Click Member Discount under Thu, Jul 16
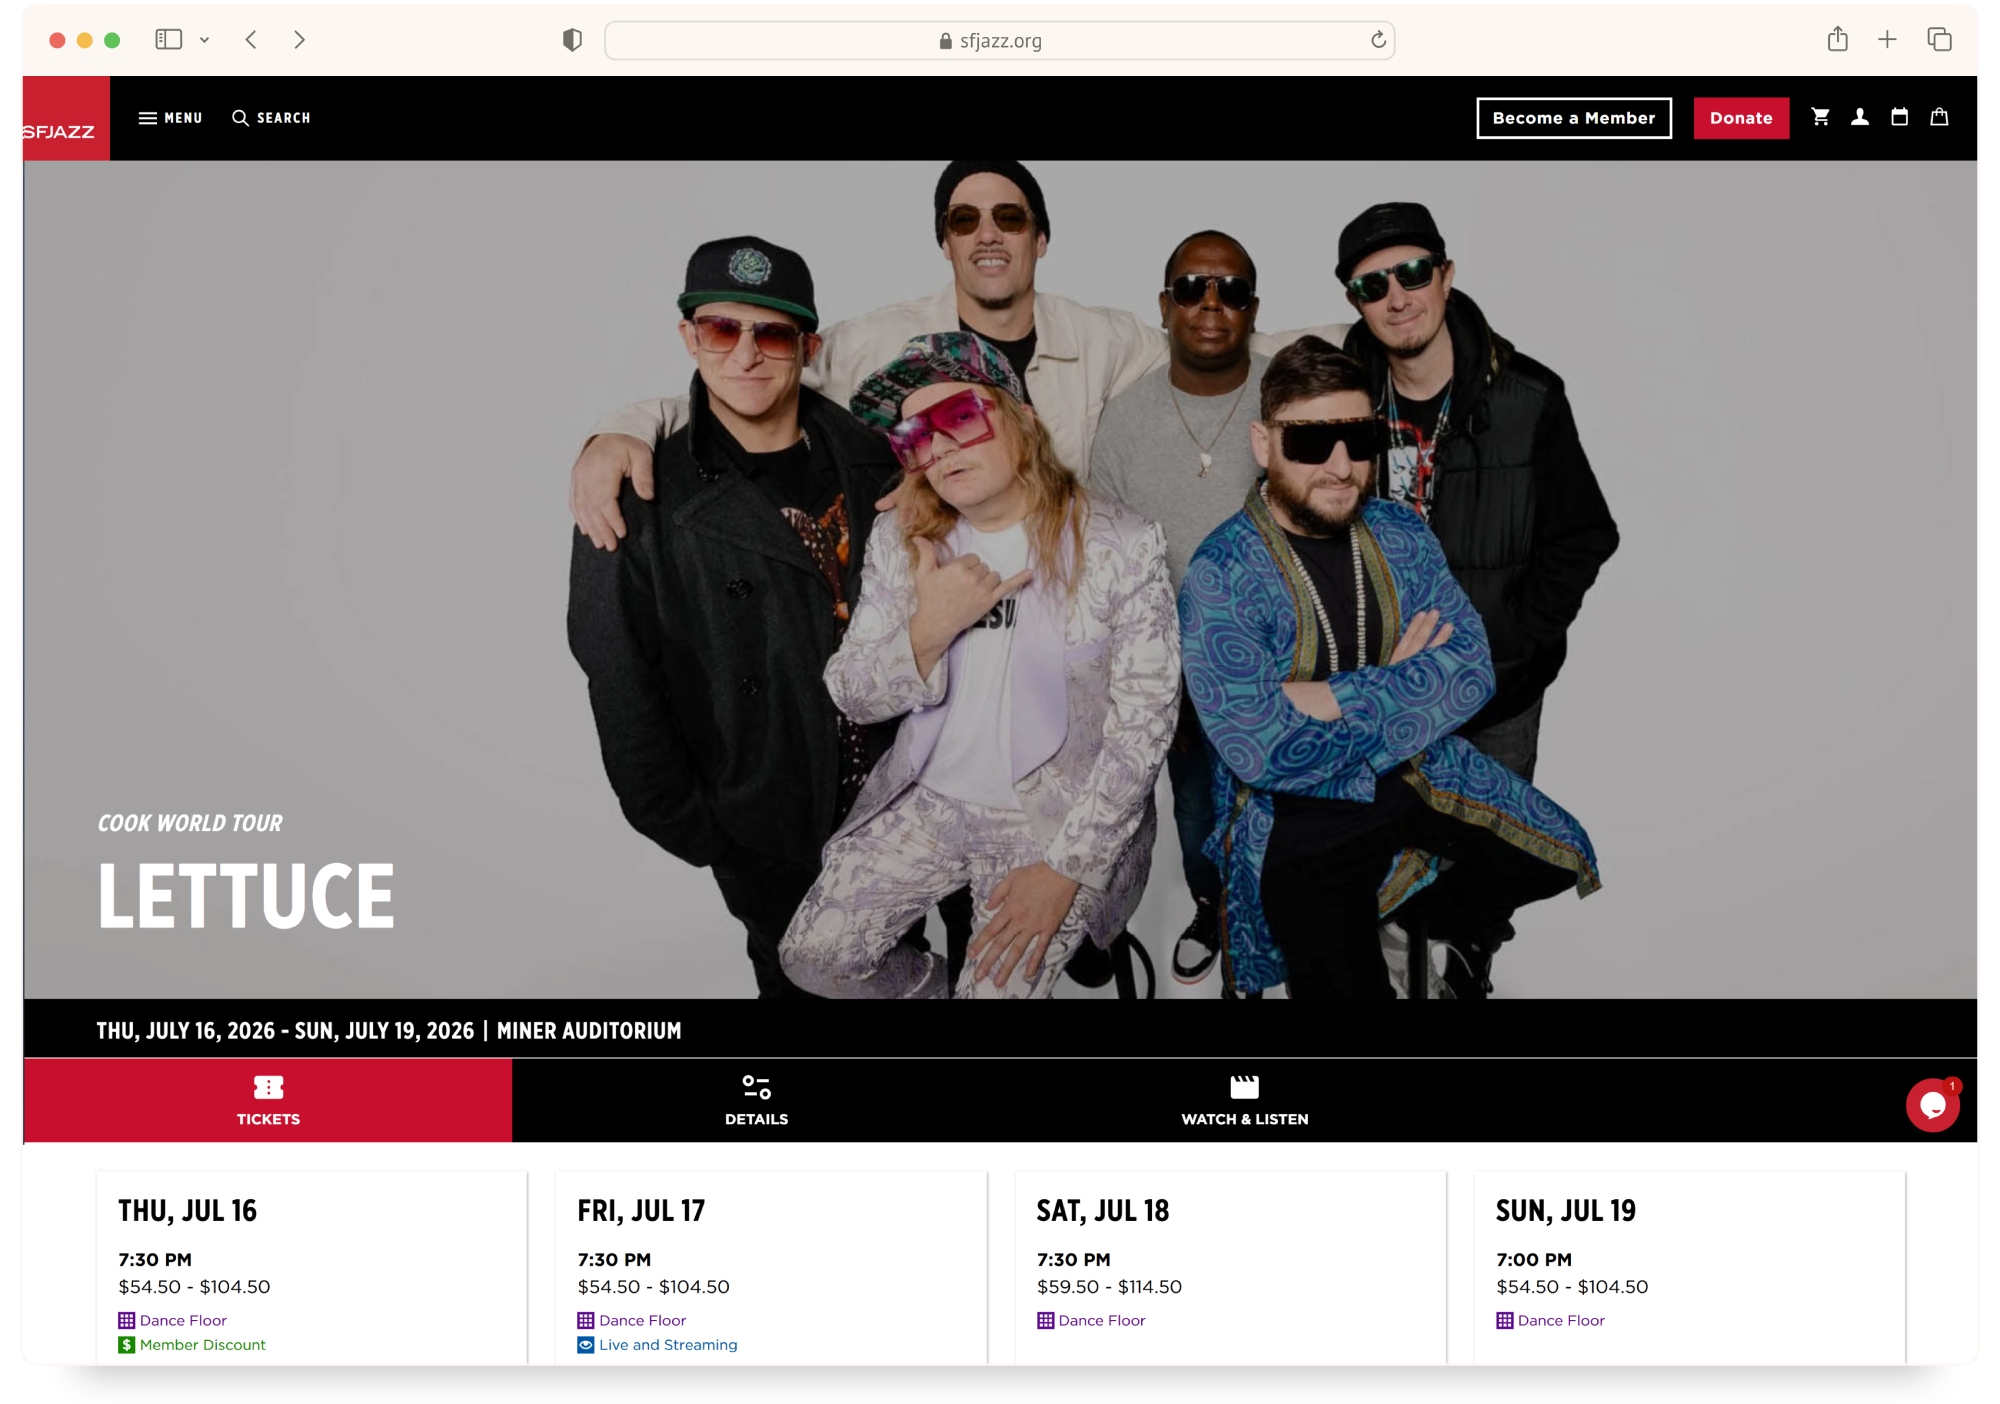 (203, 1345)
